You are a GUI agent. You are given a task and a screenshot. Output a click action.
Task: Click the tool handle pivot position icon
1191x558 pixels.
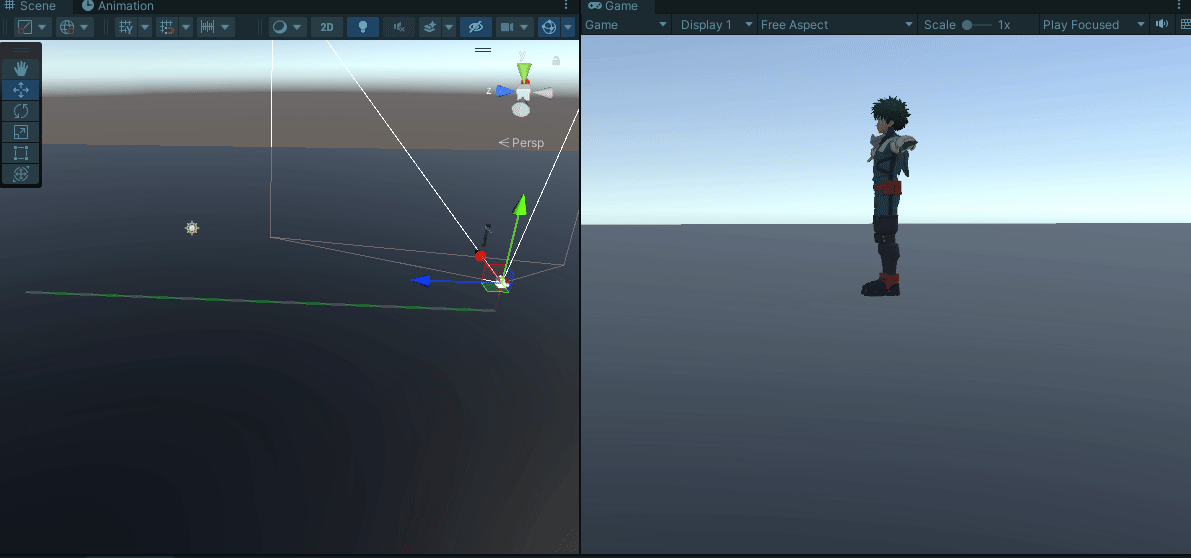pos(24,27)
